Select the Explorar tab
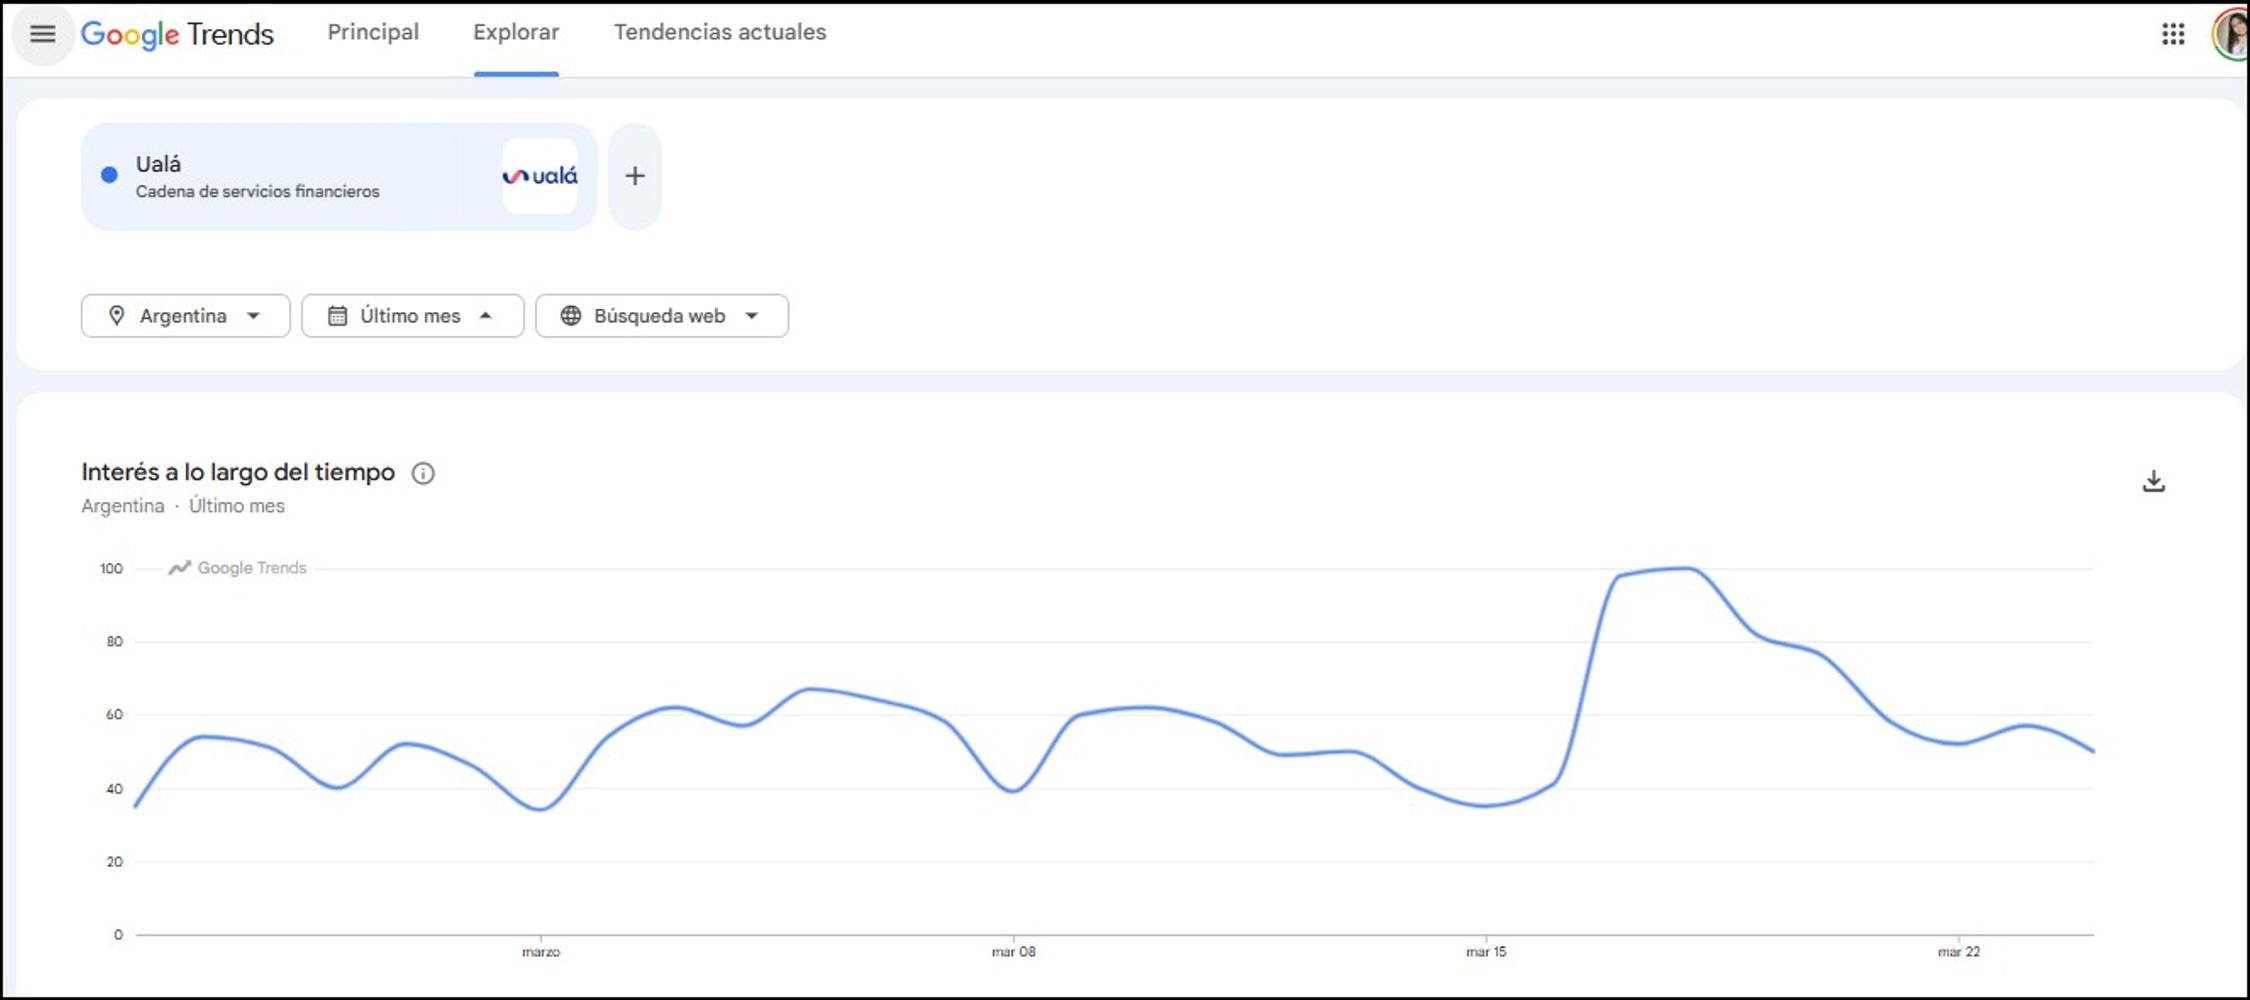Screen dimensions: 2250x1000 point(516,32)
